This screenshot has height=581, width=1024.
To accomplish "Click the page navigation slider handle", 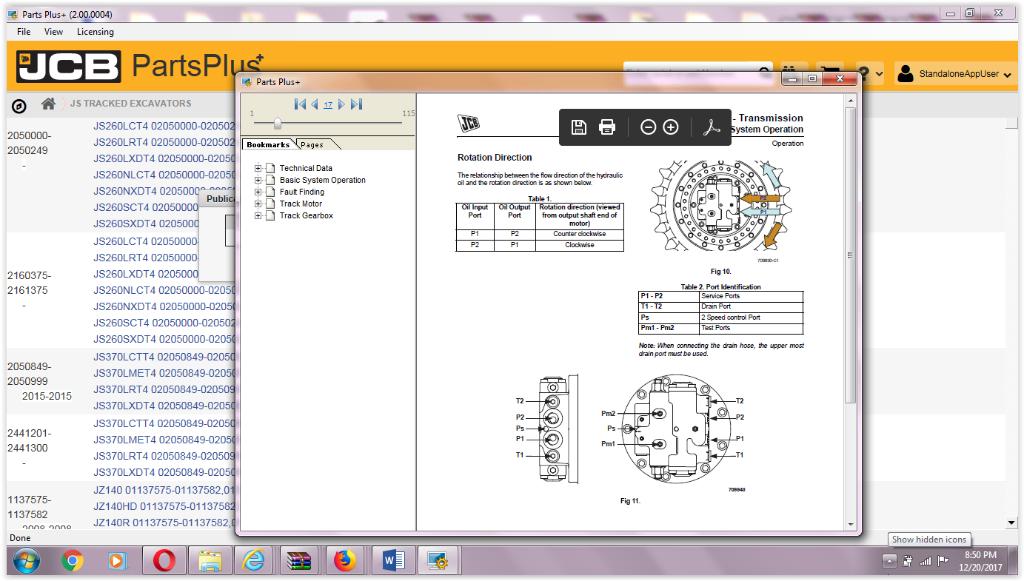I will click(278, 123).
